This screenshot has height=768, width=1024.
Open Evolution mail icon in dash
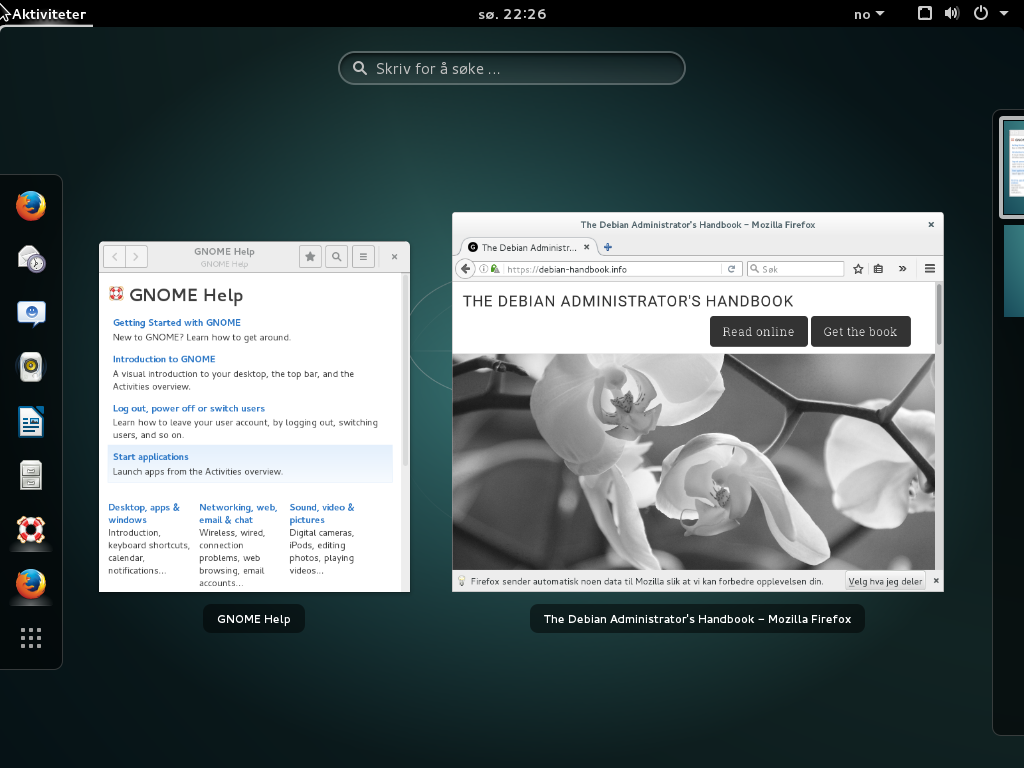[x=31, y=259]
